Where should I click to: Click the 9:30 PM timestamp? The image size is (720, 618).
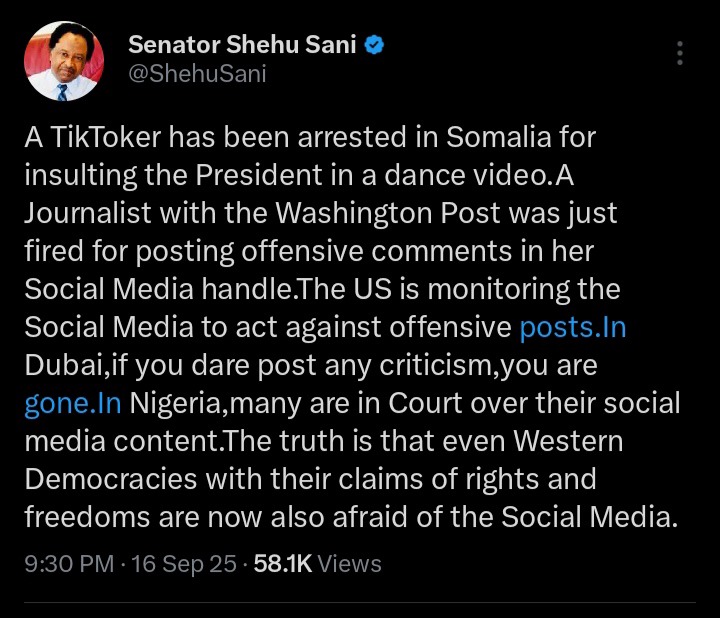pyautogui.click(x=69, y=564)
